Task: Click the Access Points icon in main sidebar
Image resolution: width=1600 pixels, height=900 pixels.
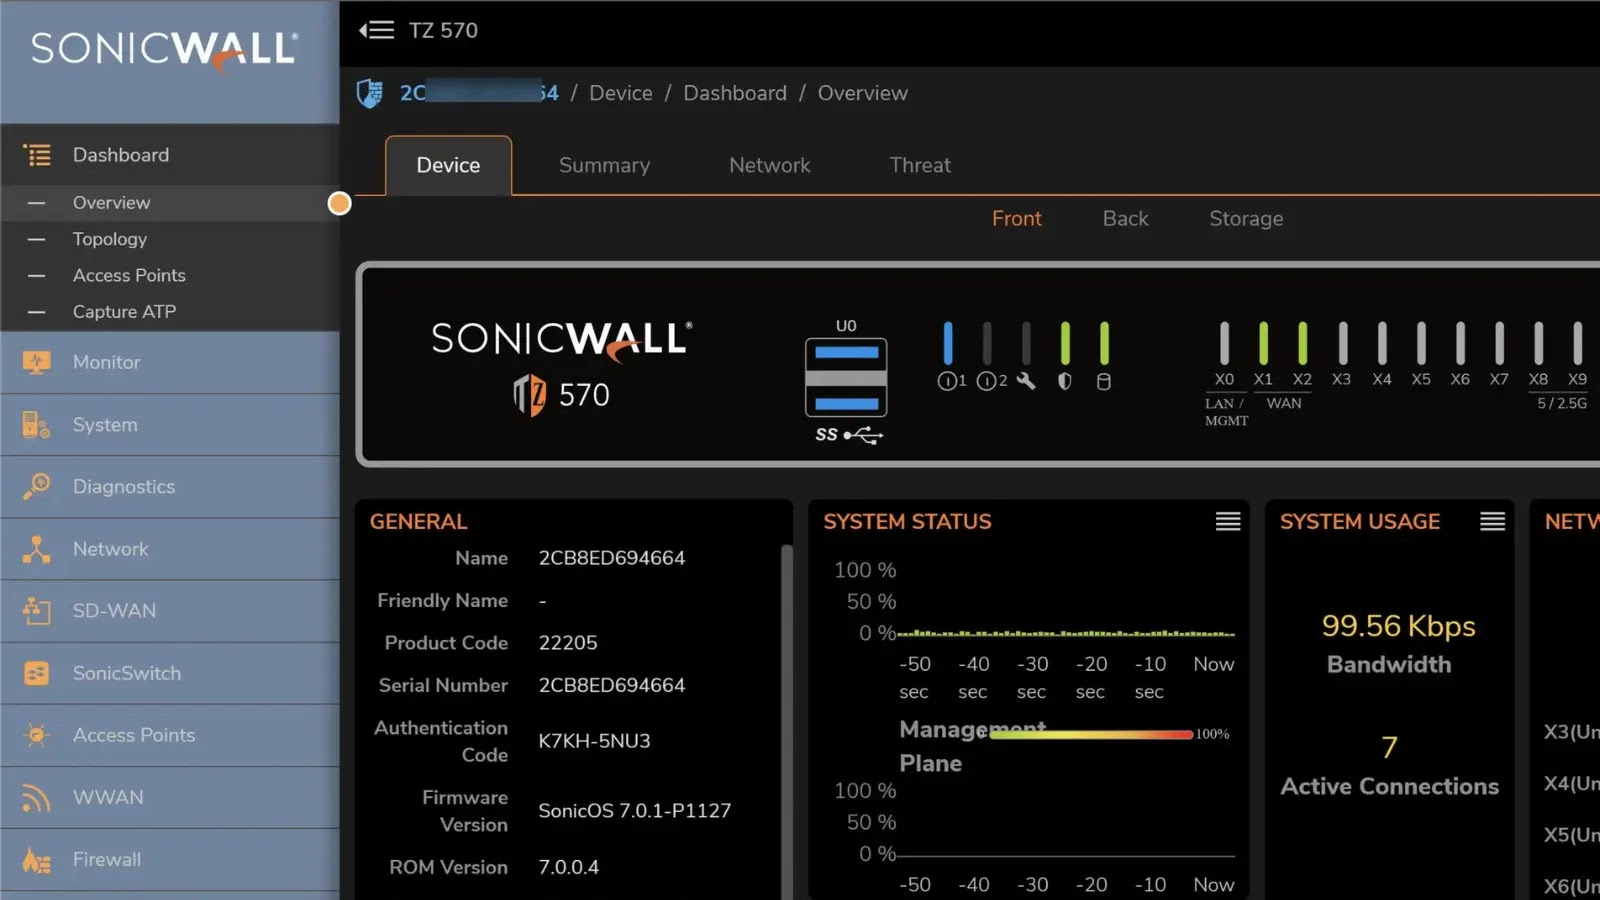Action: (x=37, y=735)
